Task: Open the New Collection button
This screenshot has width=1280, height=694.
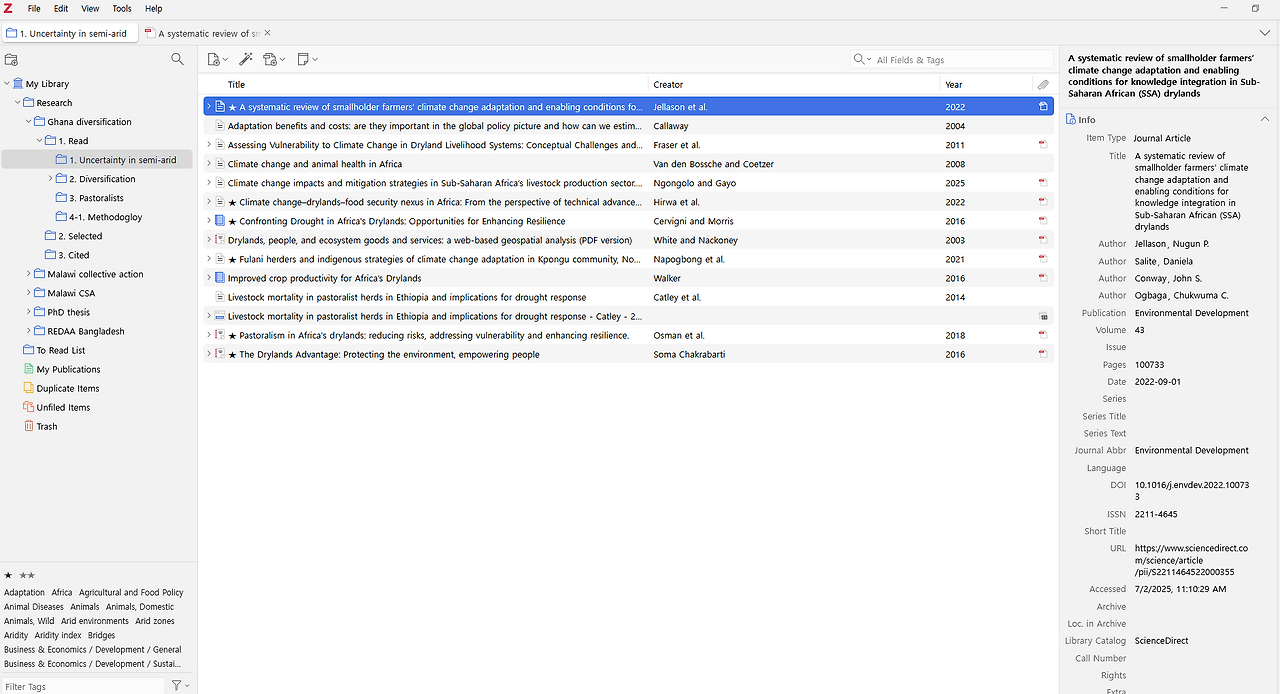Action: [x=12, y=60]
